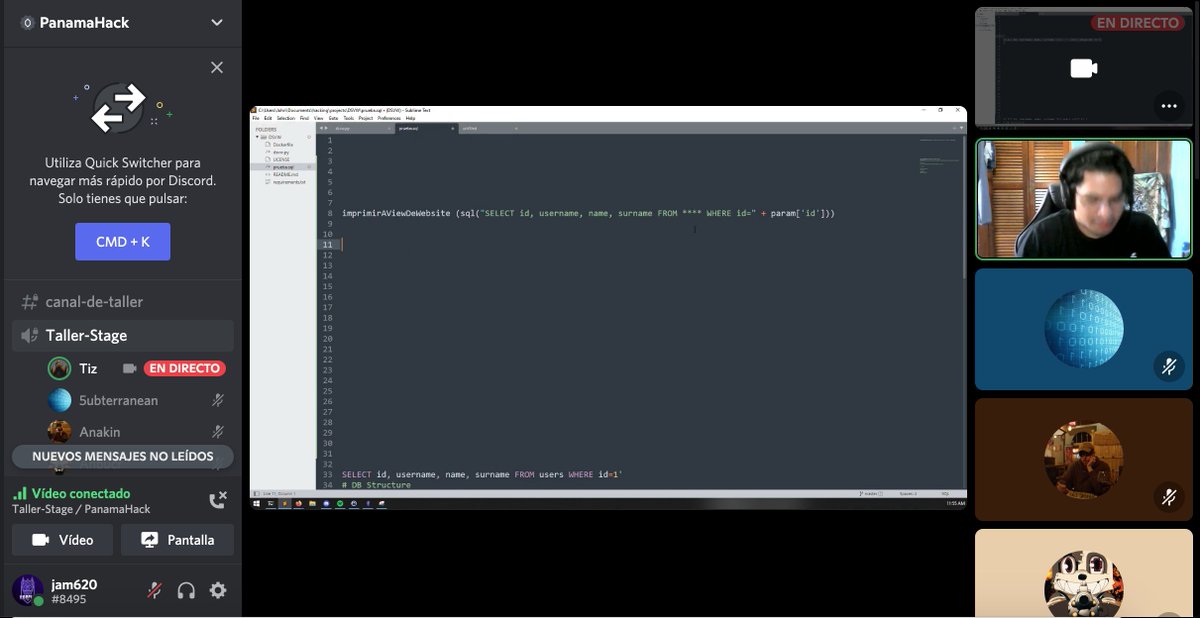Open Preferences menu in Sublime Text
This screenshot has height=618, width=1200.
coord(389,118)
